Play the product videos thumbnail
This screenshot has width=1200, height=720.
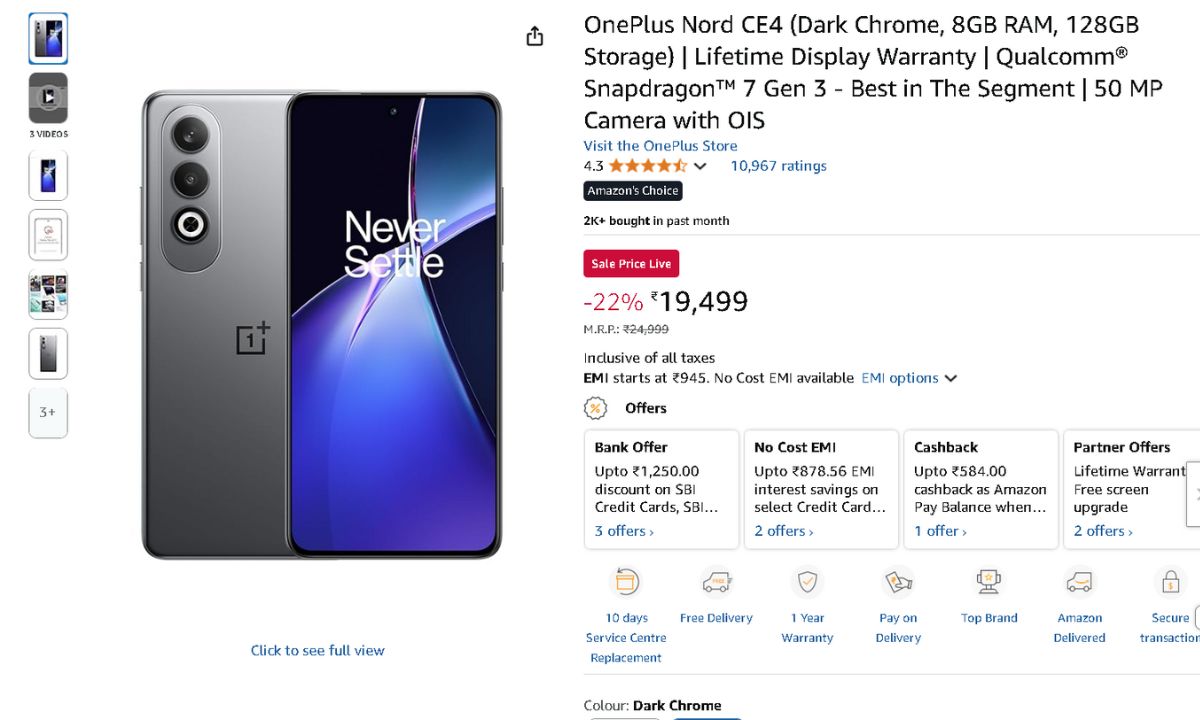[x=48, y=97]
